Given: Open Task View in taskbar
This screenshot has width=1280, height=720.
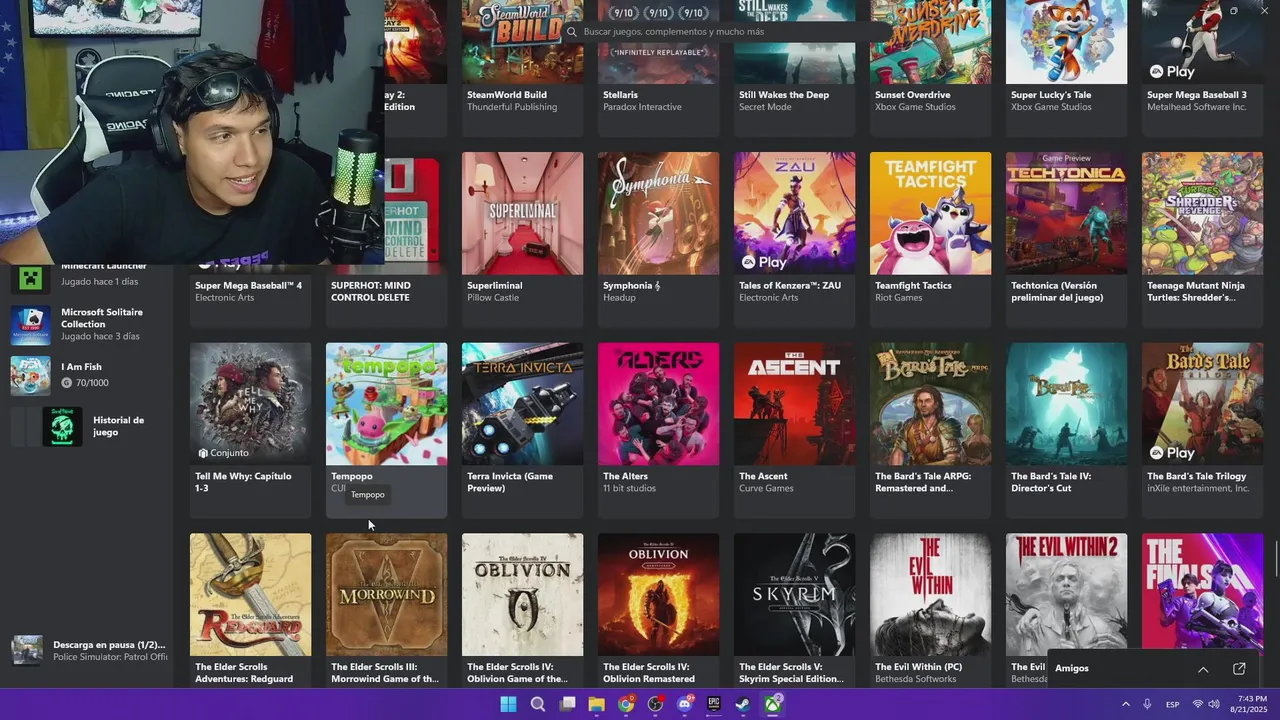Looking at the screenshot, I should pyautogui.click(x=567, y=704).
